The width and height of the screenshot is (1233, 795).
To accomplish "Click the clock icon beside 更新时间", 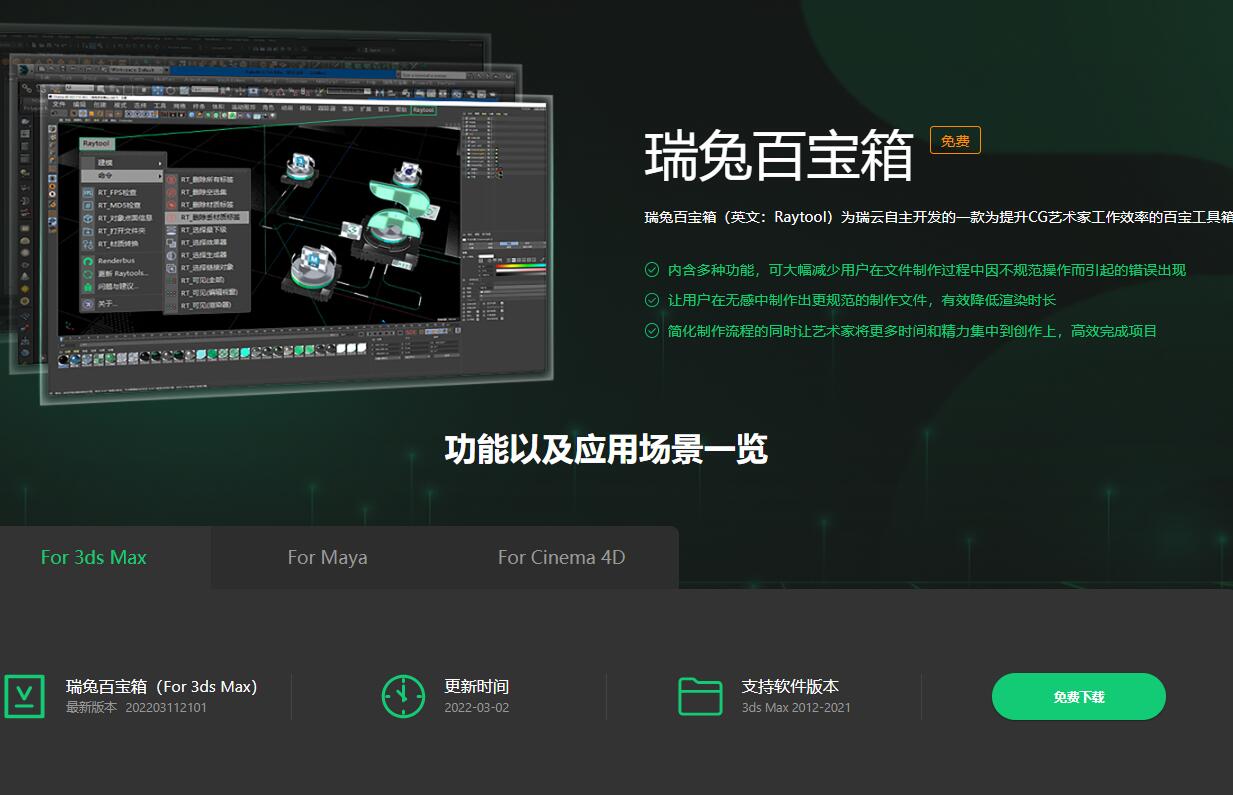I will 403,696.
